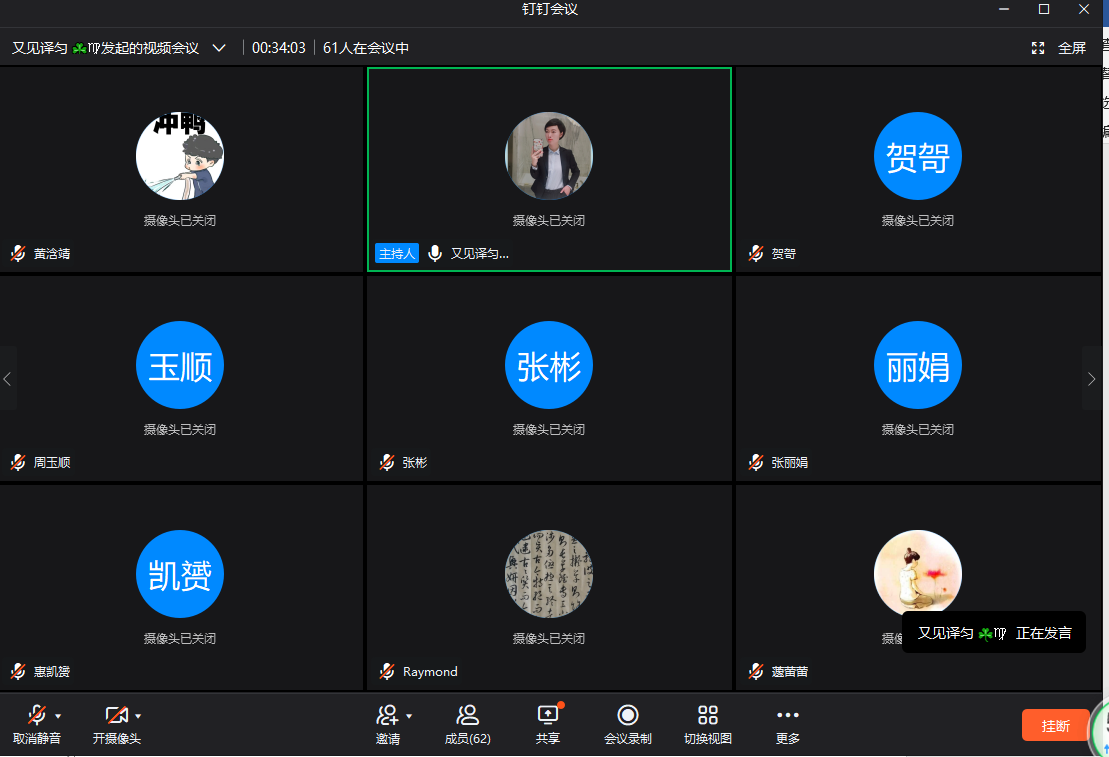Open invite dropdown arrow
This screenshot has width=1109, height=757.
[x=409, y=716]
